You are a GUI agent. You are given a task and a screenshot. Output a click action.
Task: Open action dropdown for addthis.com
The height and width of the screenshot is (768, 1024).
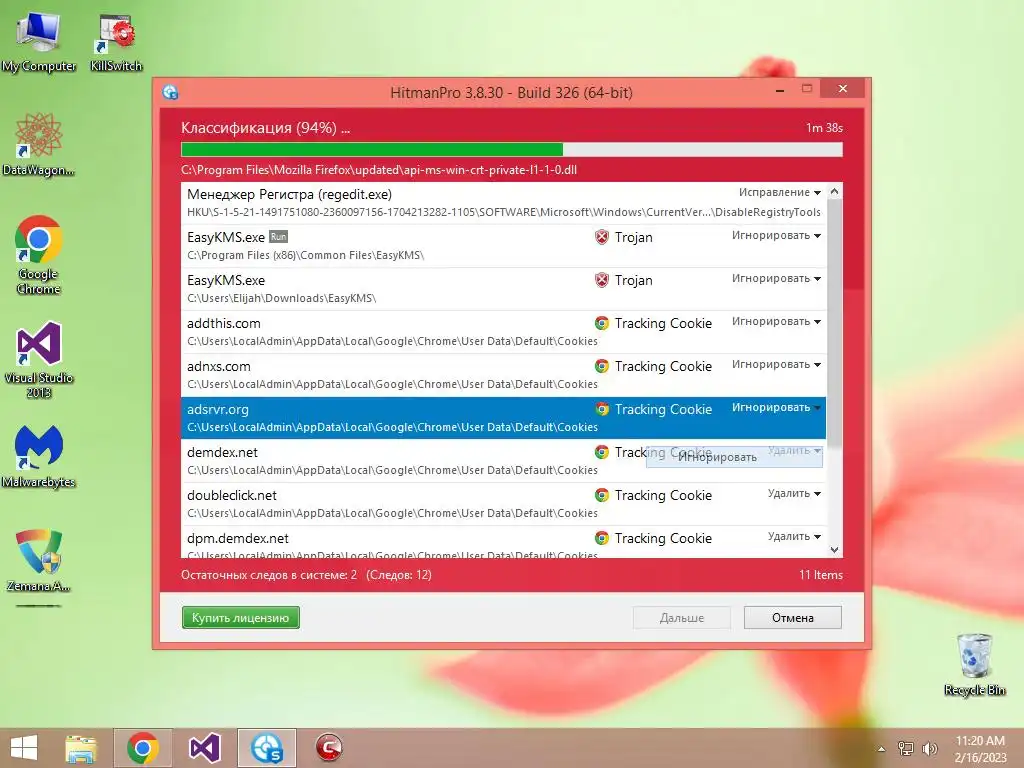pyautogui.click(x=776, y=321)
